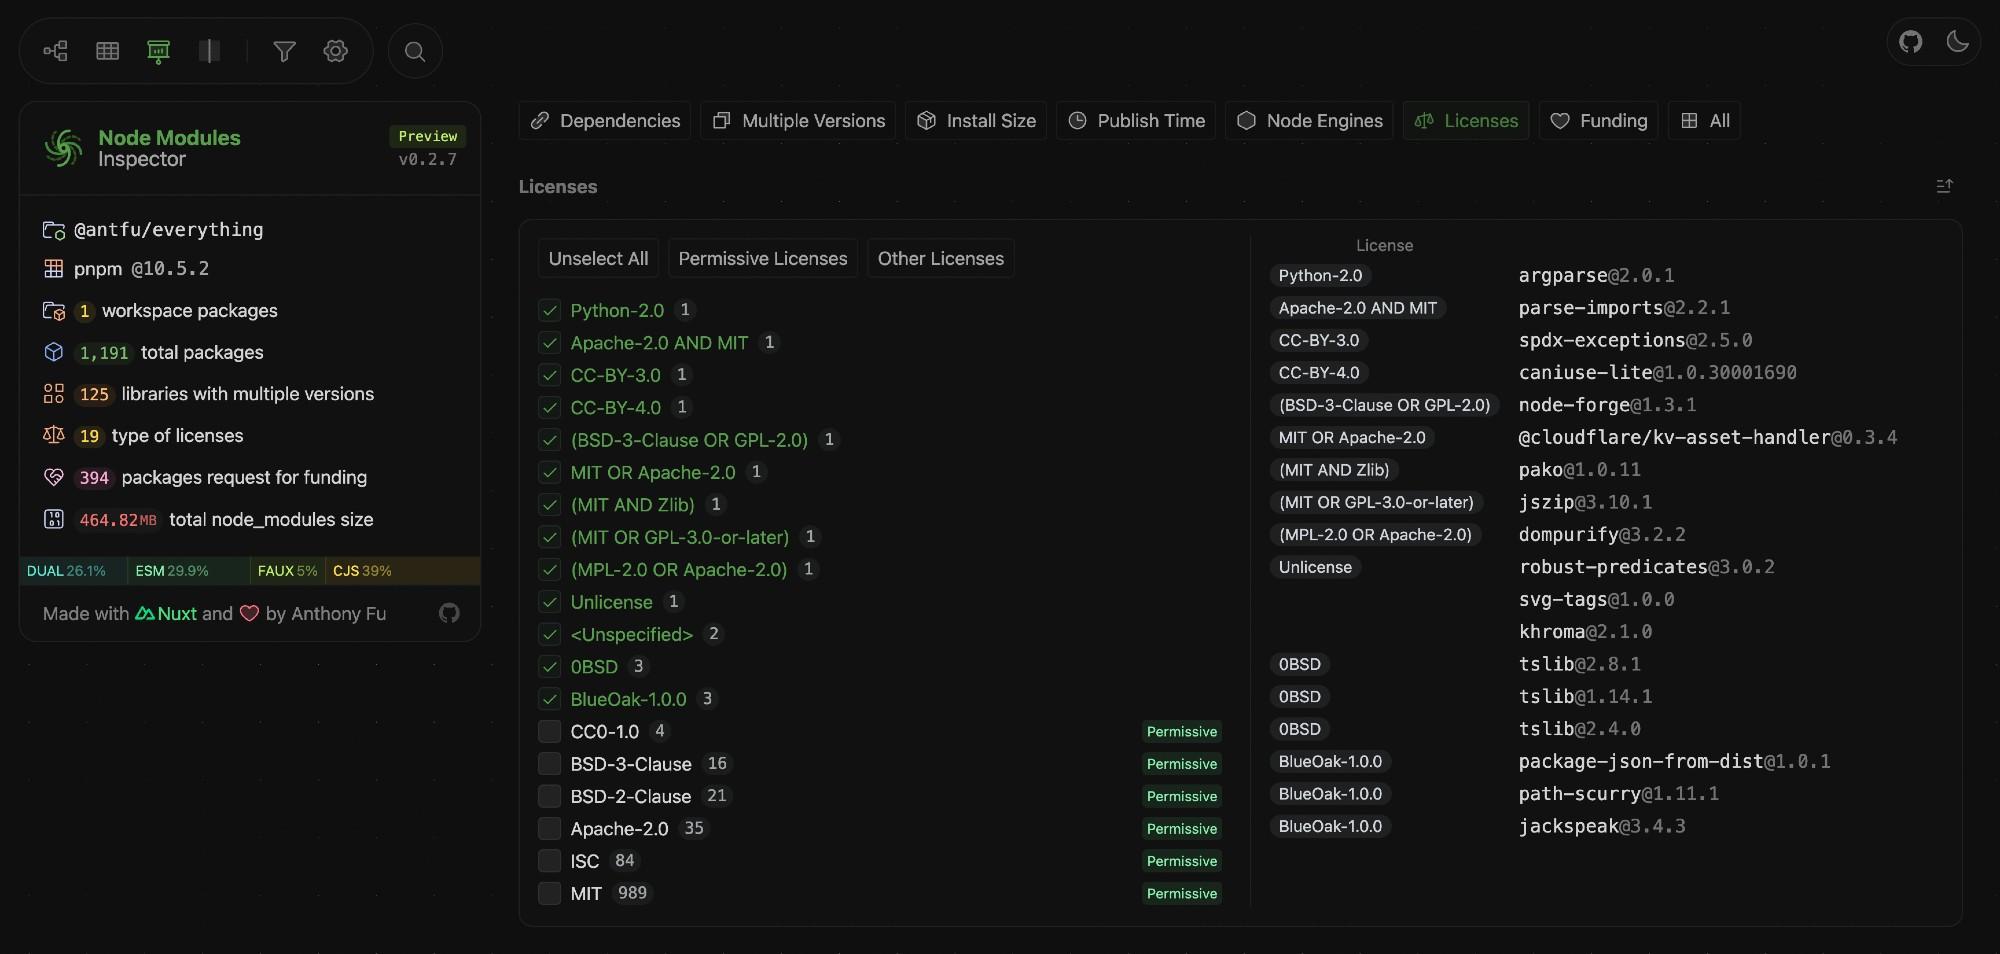Uncheck the BlueOak-1.0.0 checkbox

[549, 699]
